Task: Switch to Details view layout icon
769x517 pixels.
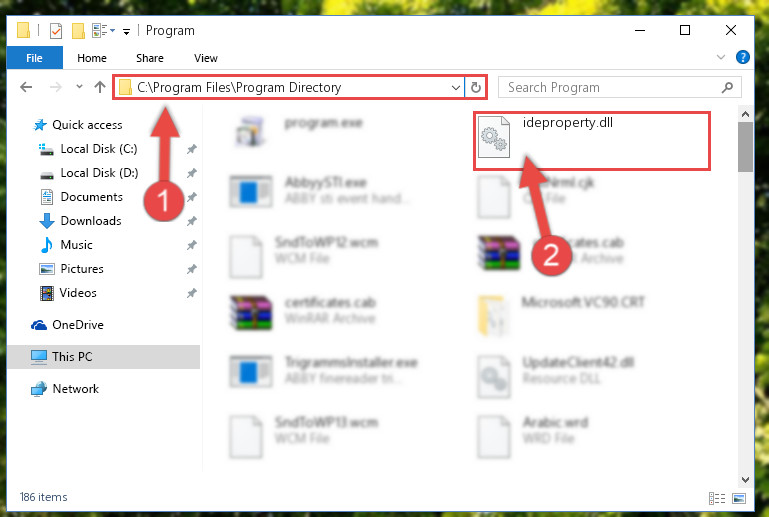Action: [717, 498]
